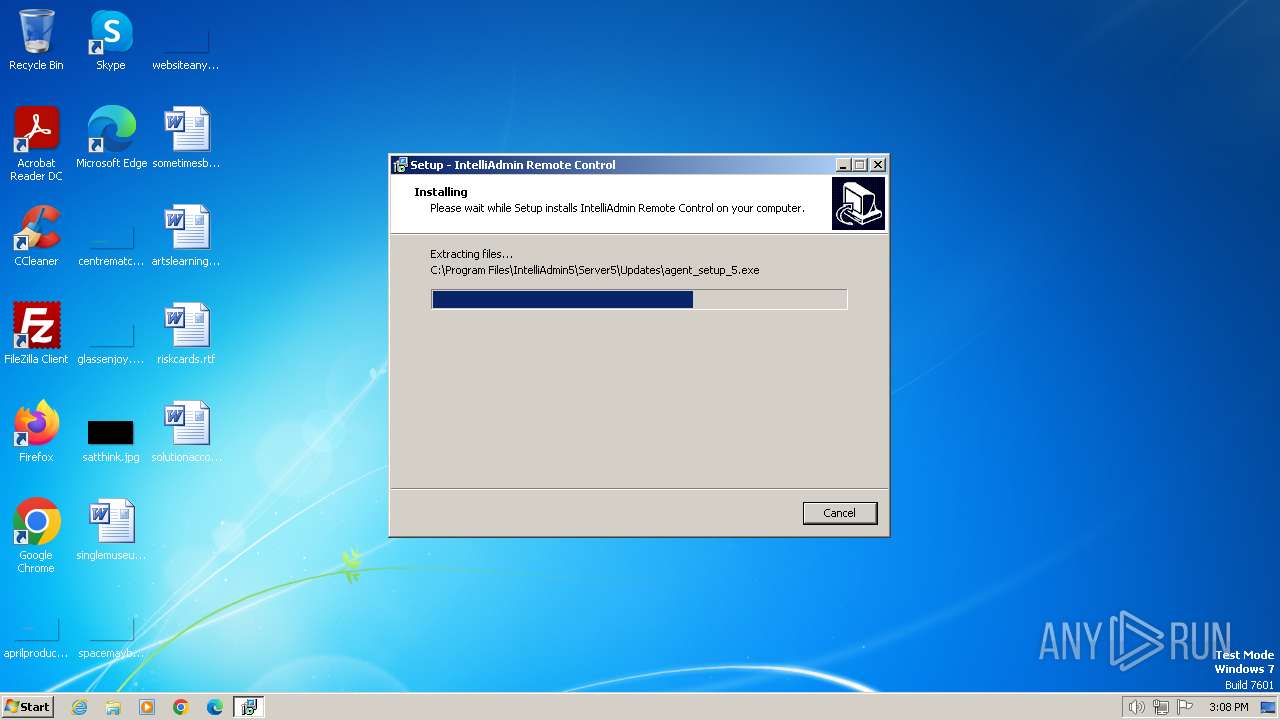The height and width of the screenshot is (720, 1280).
Task: Open Windows Media Player from taskbar
Action: tap(147, 707)
